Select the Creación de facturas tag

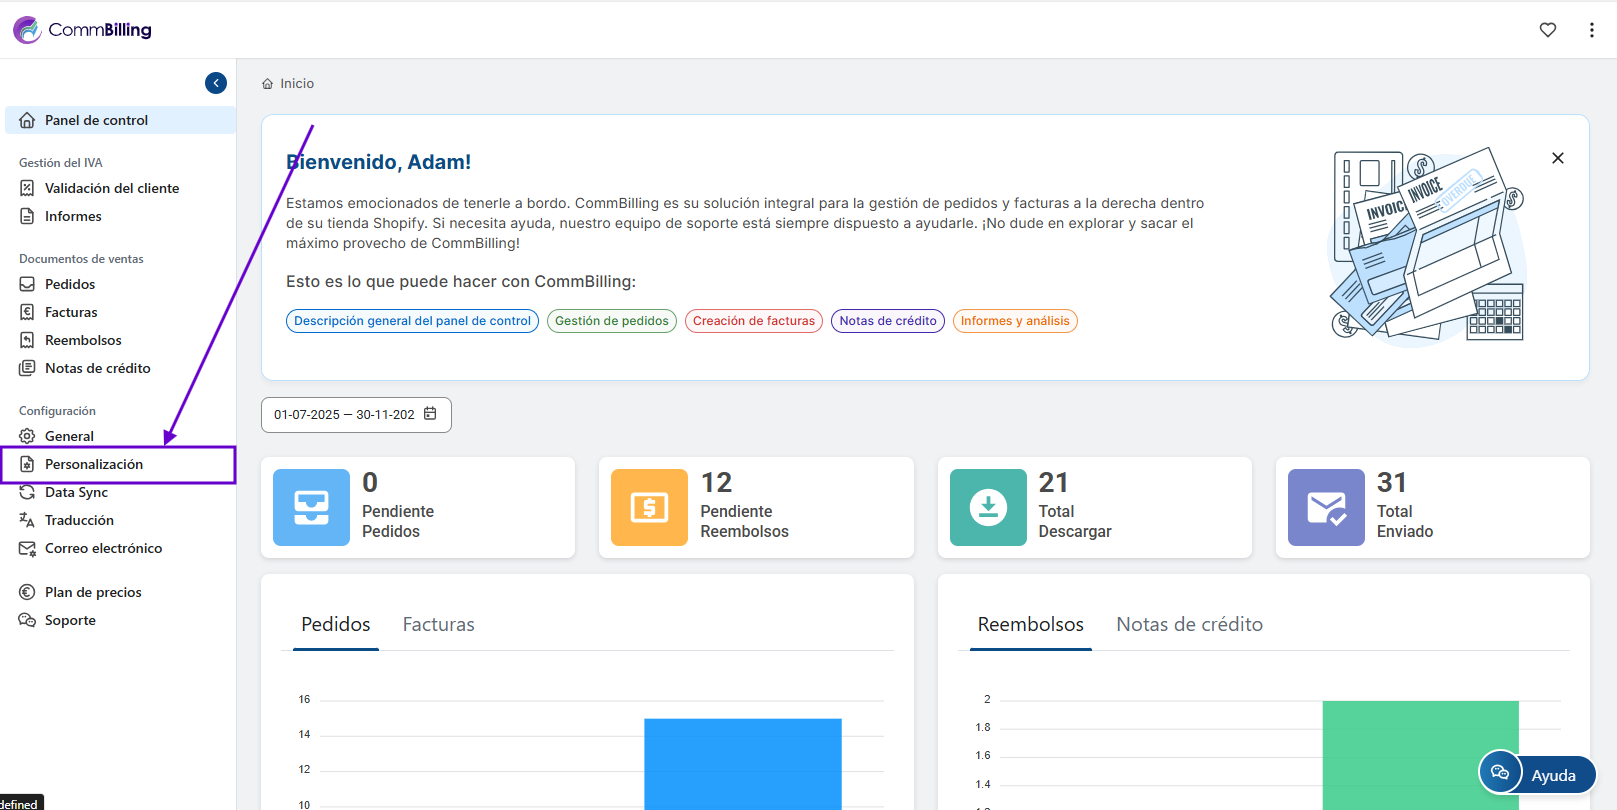pos(753,321)
